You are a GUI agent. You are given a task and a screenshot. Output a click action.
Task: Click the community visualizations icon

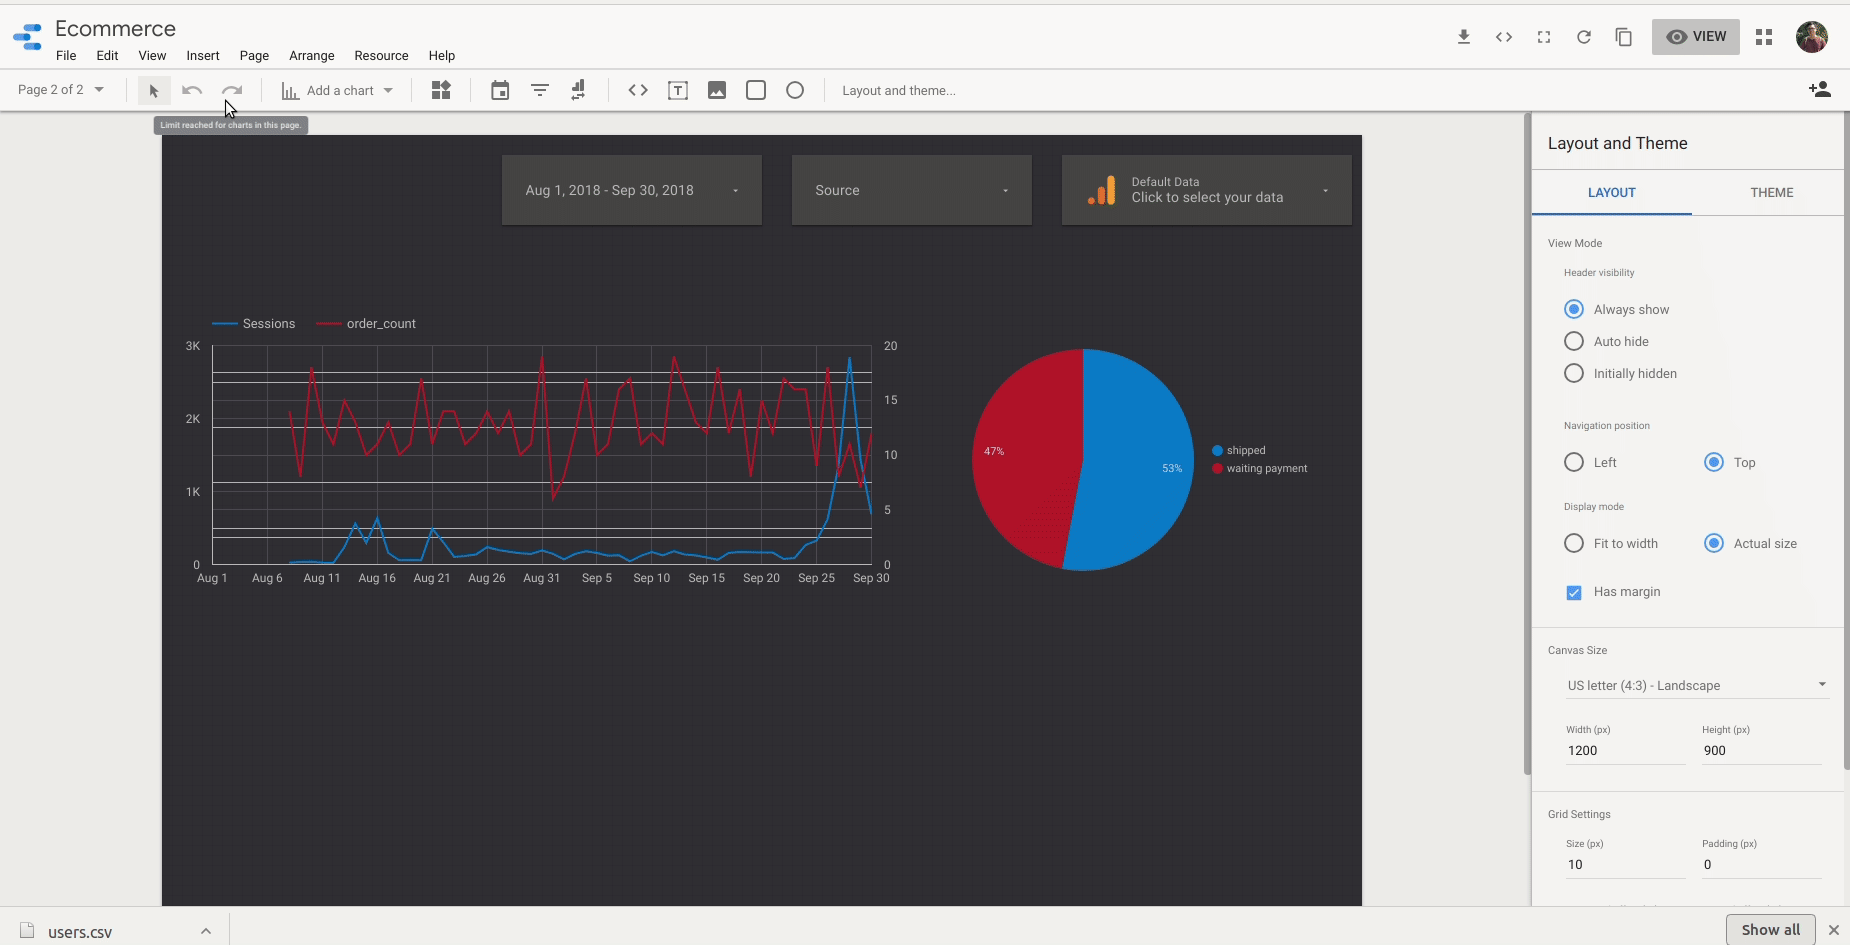(x=441, y=91)
